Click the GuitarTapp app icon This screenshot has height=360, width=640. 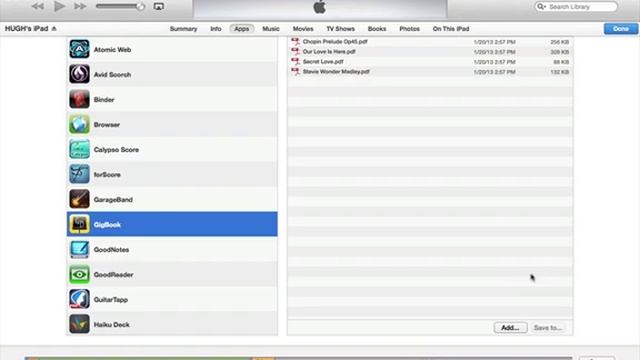[x=79, y=299]
